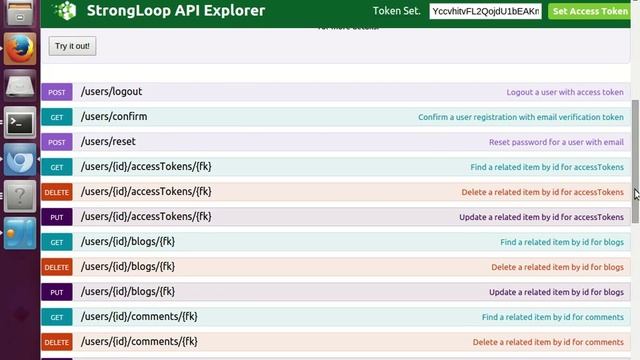The width and height of the screenshot is (640, 360).
Task: Open 'Update a related item by id for accessTokens'
Action: point(541,217)
